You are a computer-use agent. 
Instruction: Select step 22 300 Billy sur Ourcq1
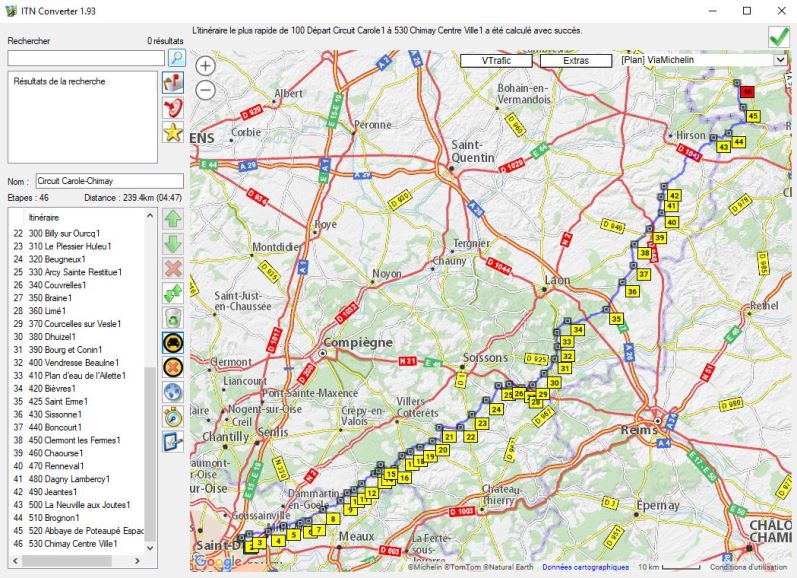click(78, 233)
